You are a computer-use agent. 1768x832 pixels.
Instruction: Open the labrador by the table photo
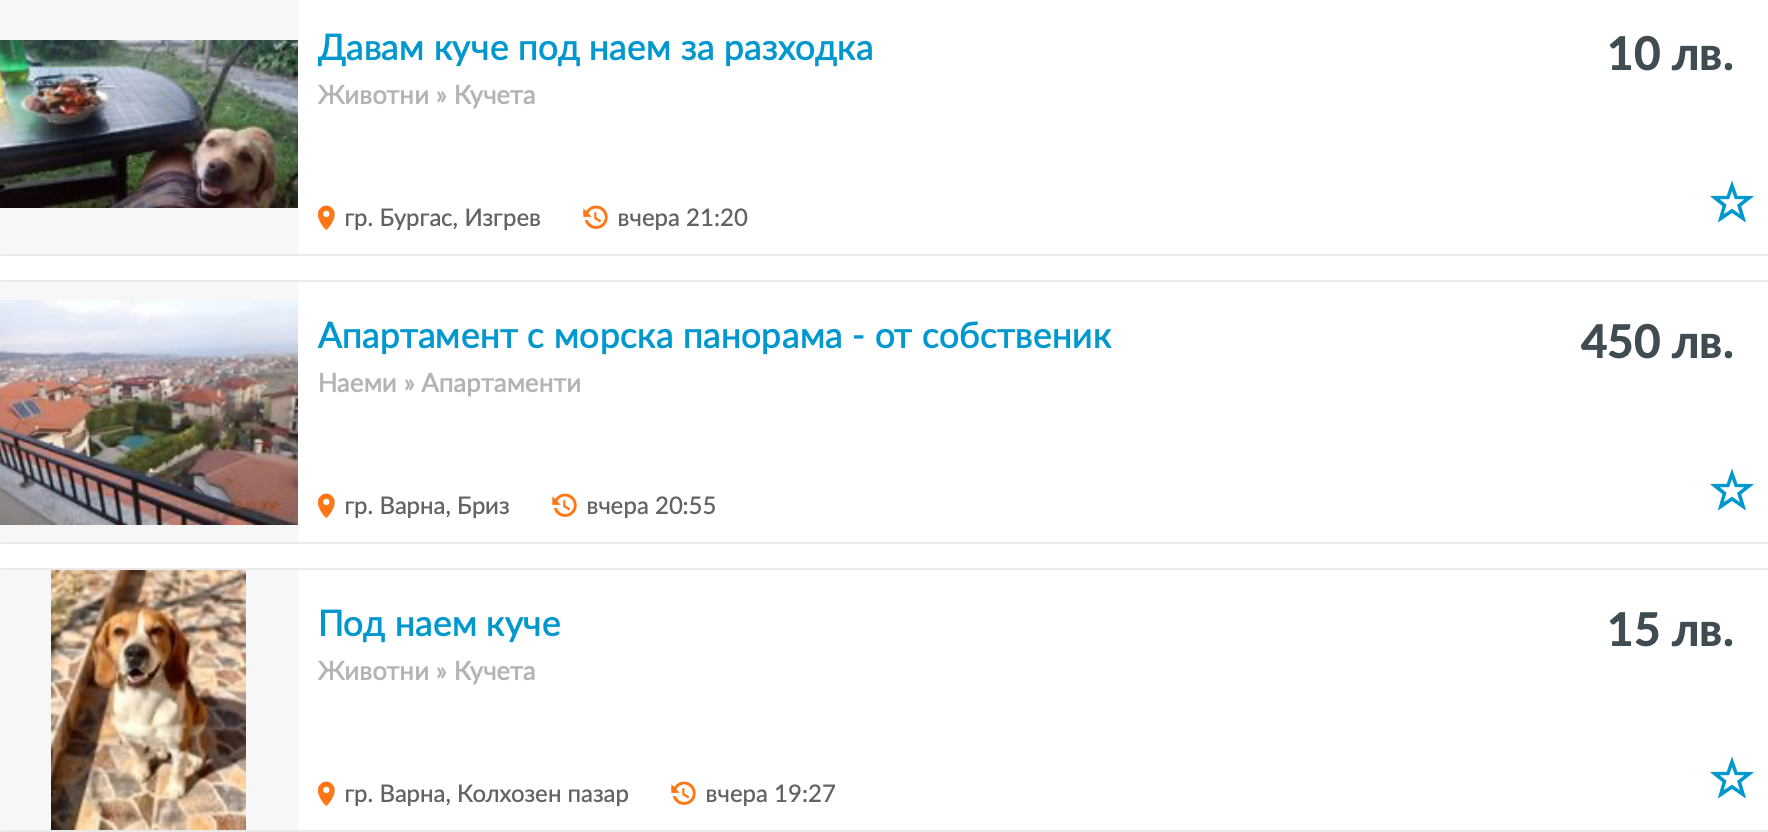click(x=149, y=124)
